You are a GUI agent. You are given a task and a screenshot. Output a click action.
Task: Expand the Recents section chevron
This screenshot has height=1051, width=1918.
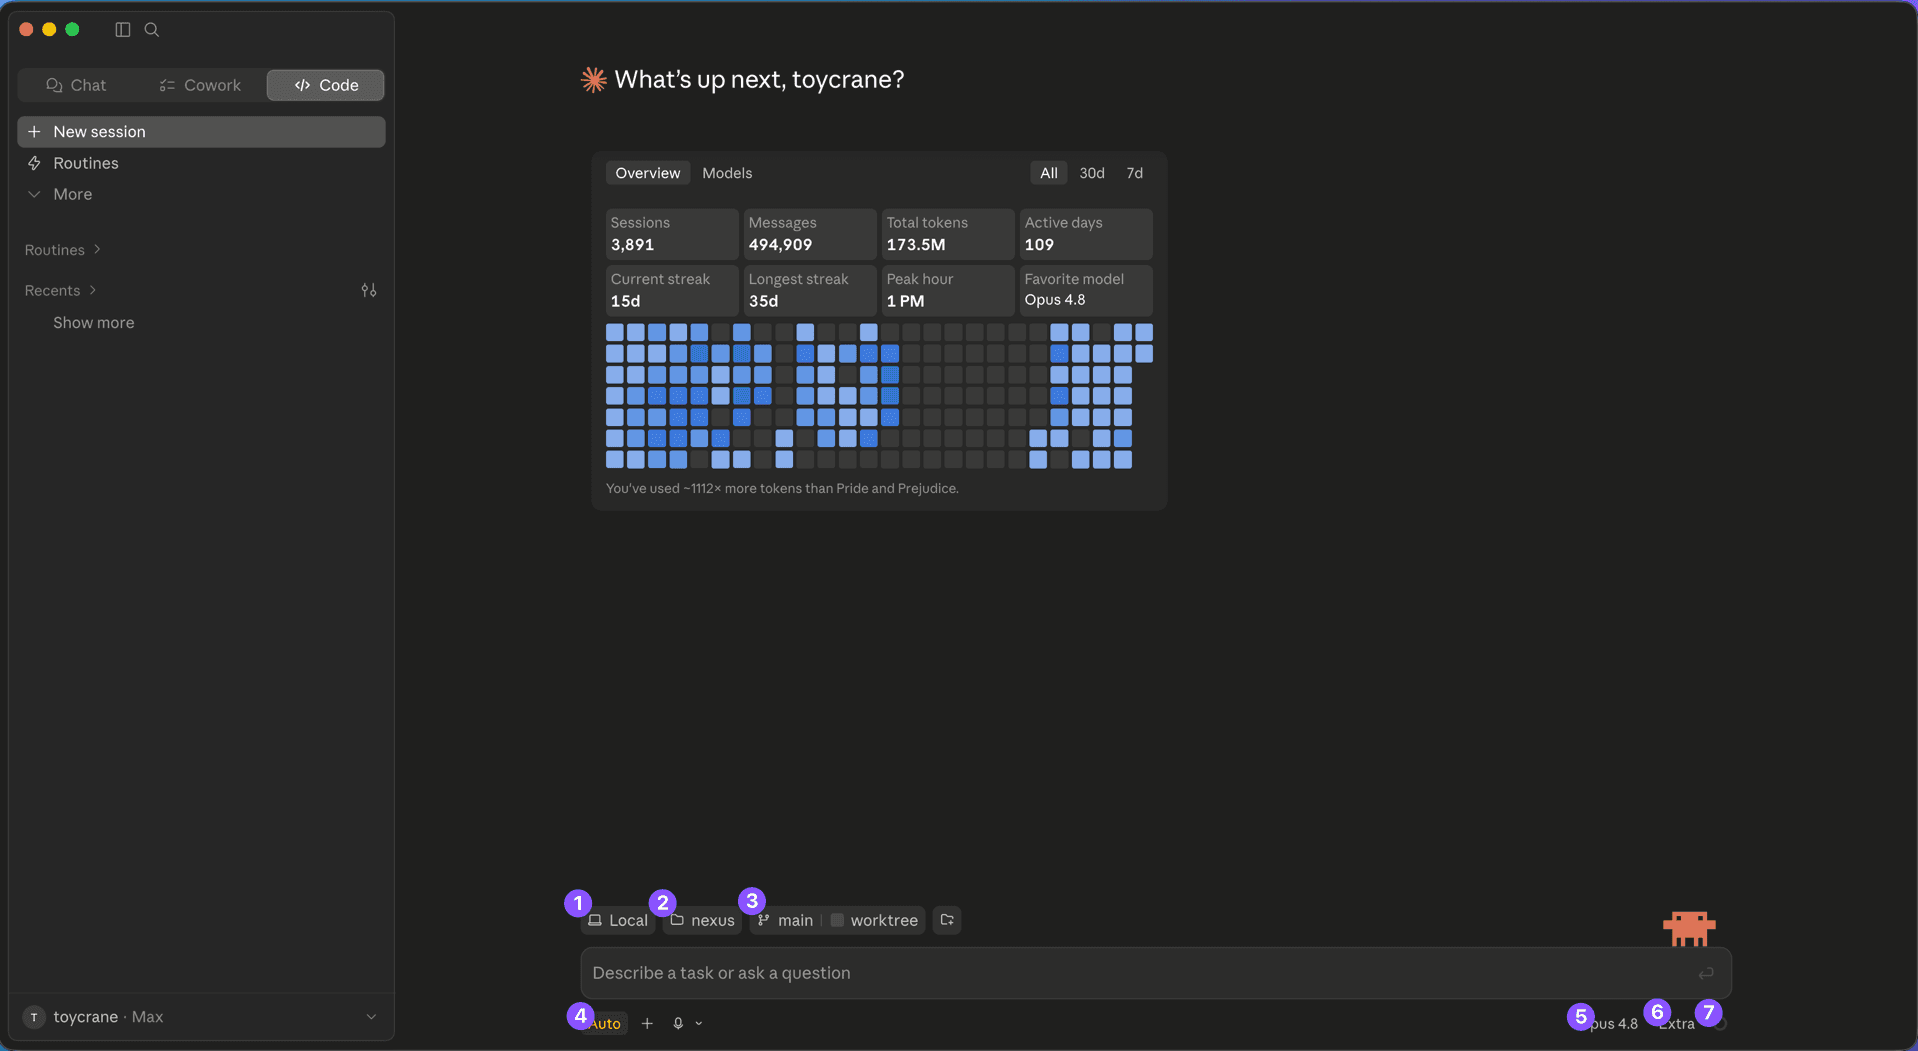93,290
